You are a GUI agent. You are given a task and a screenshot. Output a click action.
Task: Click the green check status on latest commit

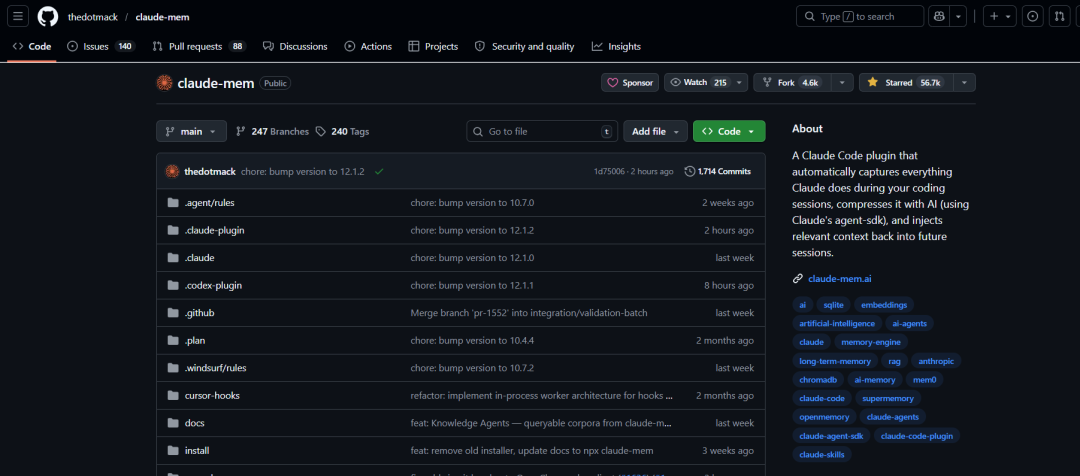tap(379, 172)
